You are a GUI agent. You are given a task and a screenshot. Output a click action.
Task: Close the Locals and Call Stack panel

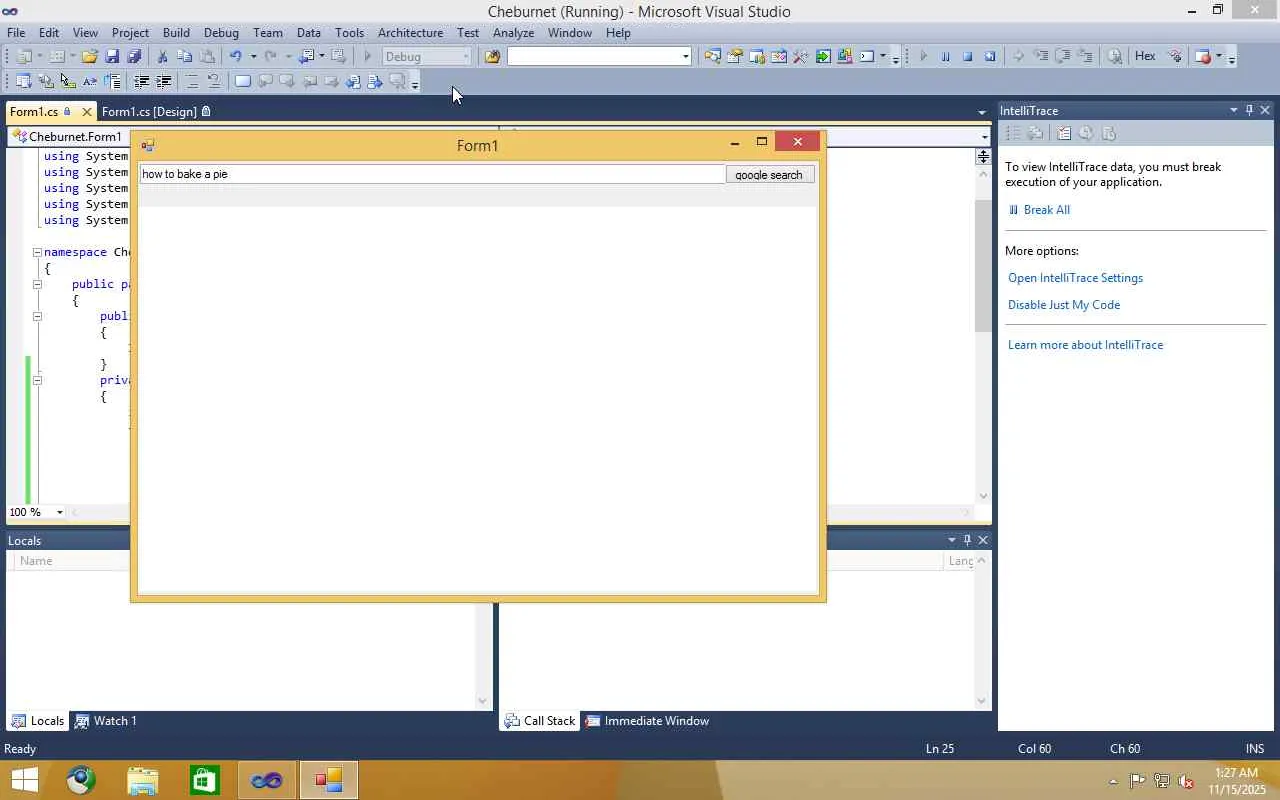pyautogui.click(x=983, y=540)
